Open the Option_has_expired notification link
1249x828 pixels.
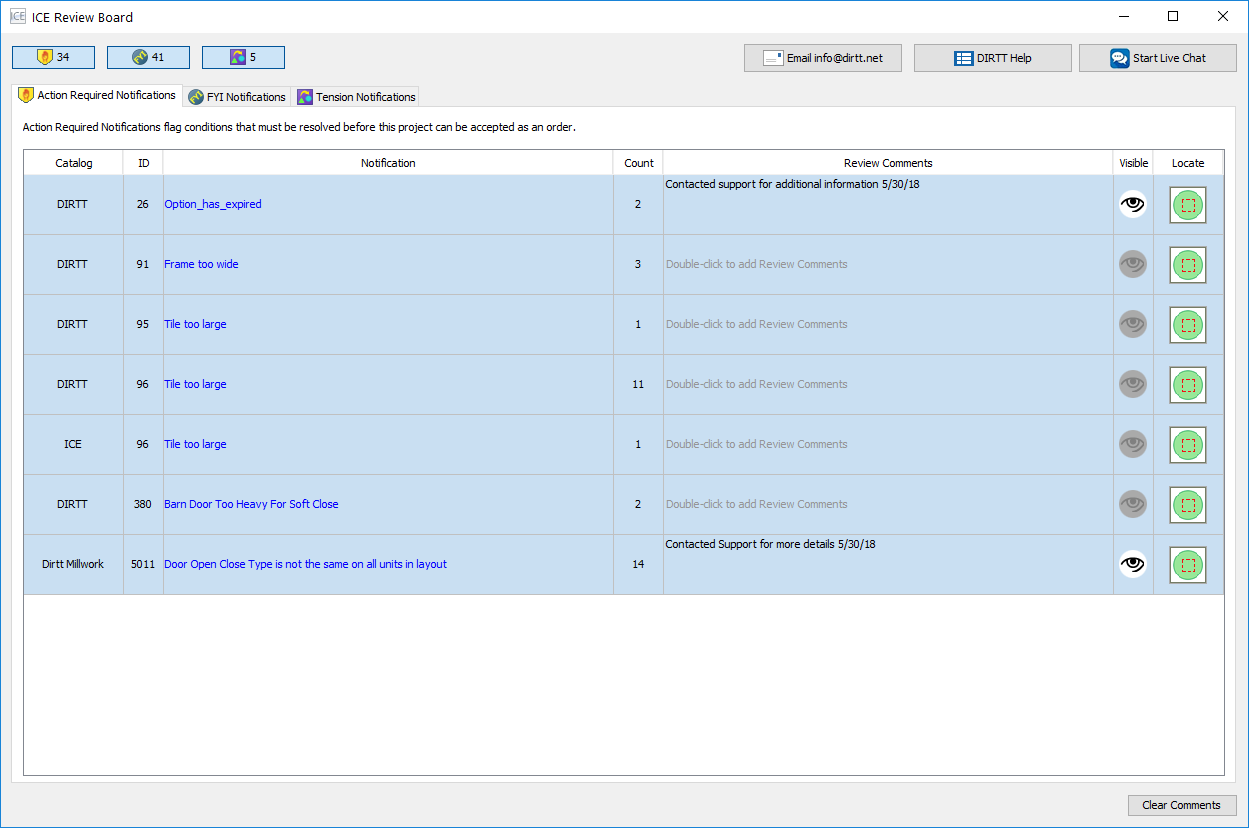point(213,204)
